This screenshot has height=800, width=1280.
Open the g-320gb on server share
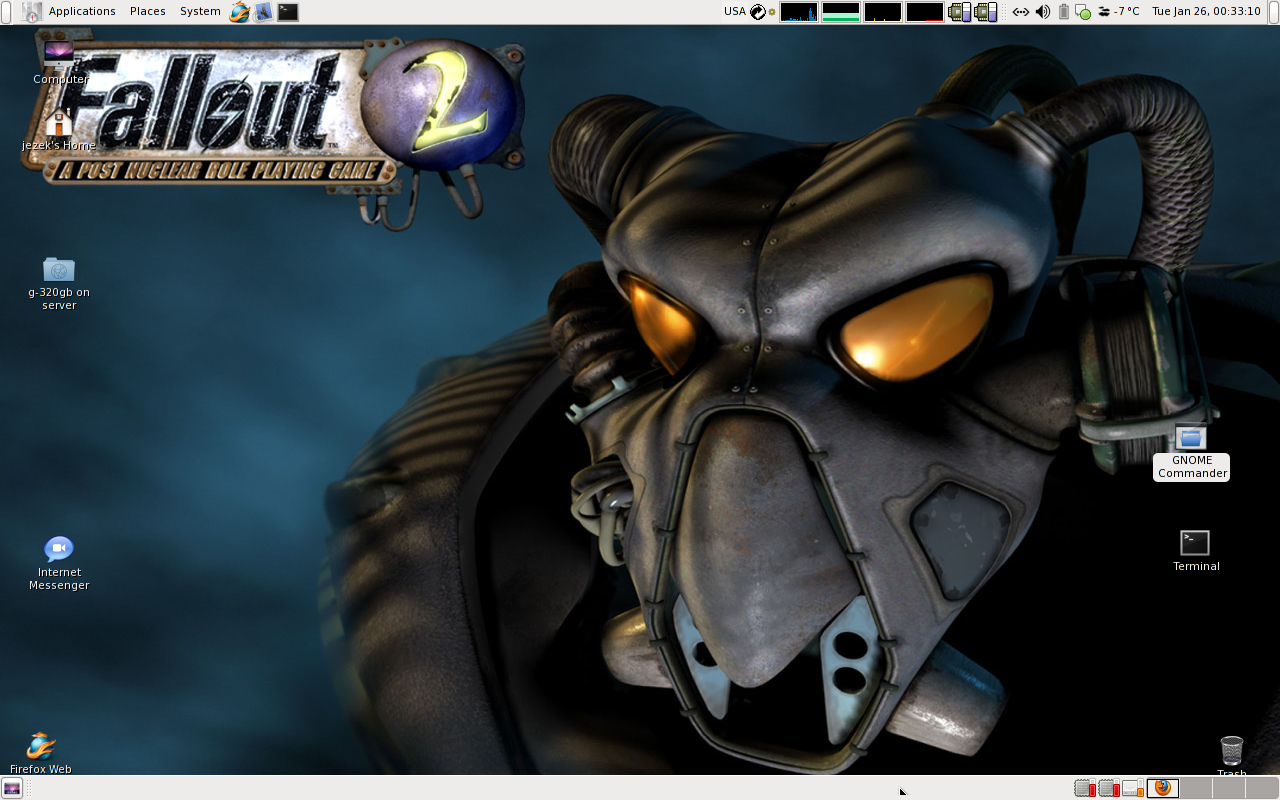click(x=59, y=283)
